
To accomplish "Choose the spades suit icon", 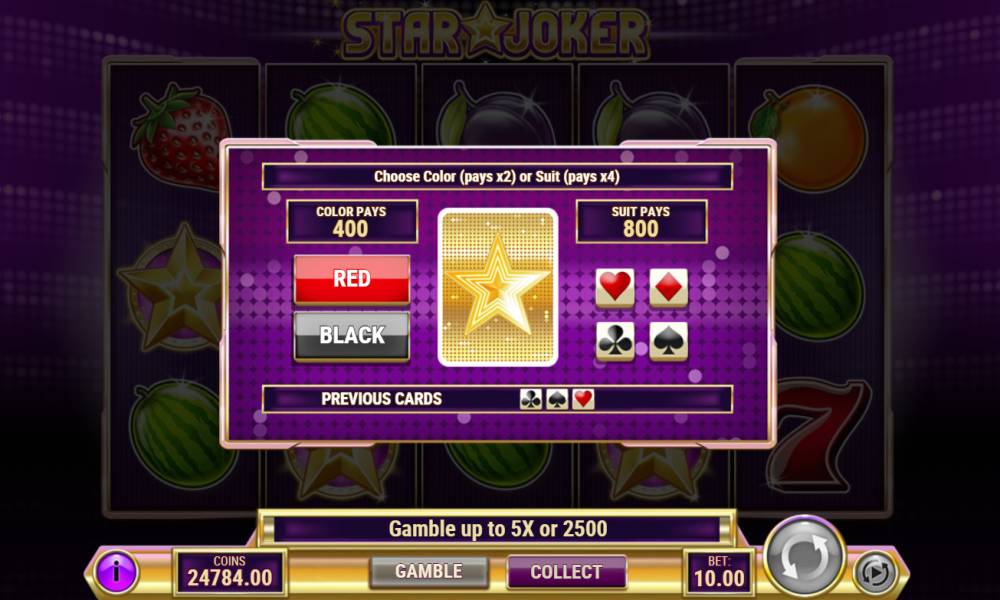I will click(x=668, y=340).
